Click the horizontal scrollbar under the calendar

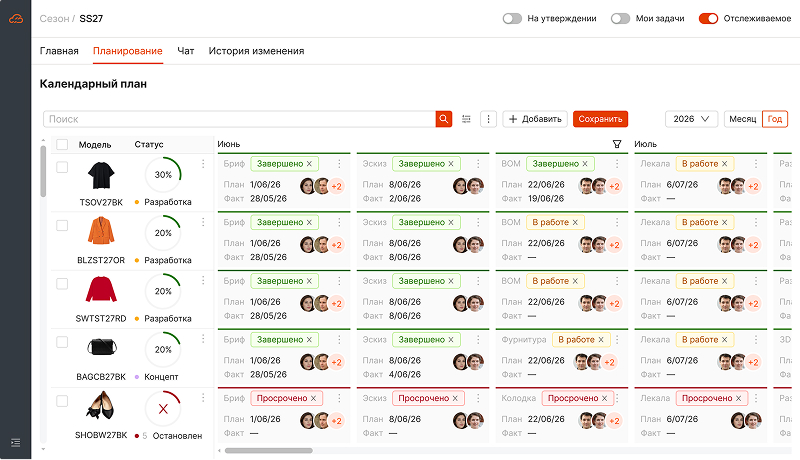click(x=269, y=451)
